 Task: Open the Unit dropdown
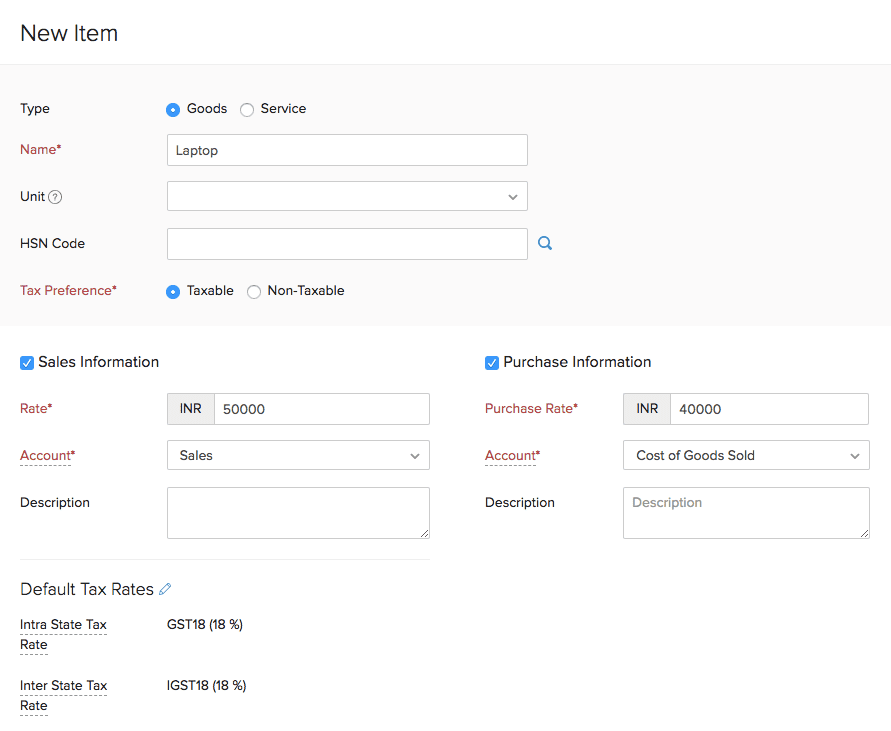coord(347,196)
